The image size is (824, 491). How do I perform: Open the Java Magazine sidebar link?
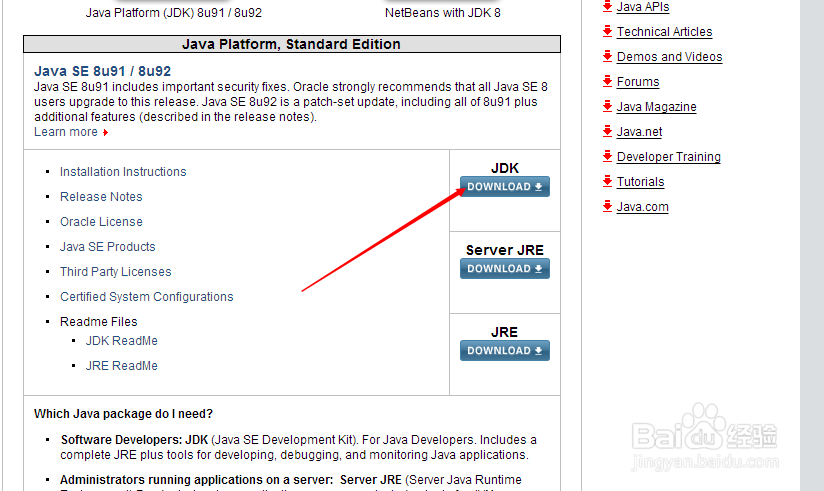[656, 107]
